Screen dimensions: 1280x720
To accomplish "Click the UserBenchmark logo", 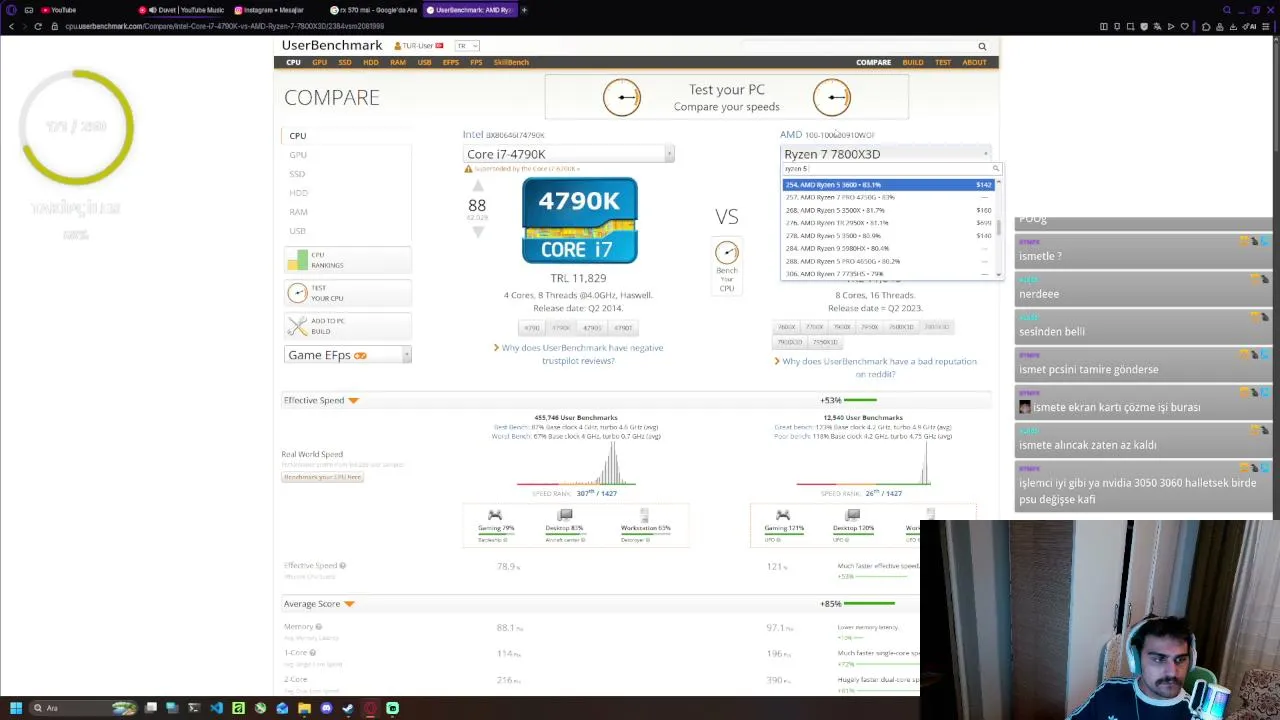I will (332, 45).
